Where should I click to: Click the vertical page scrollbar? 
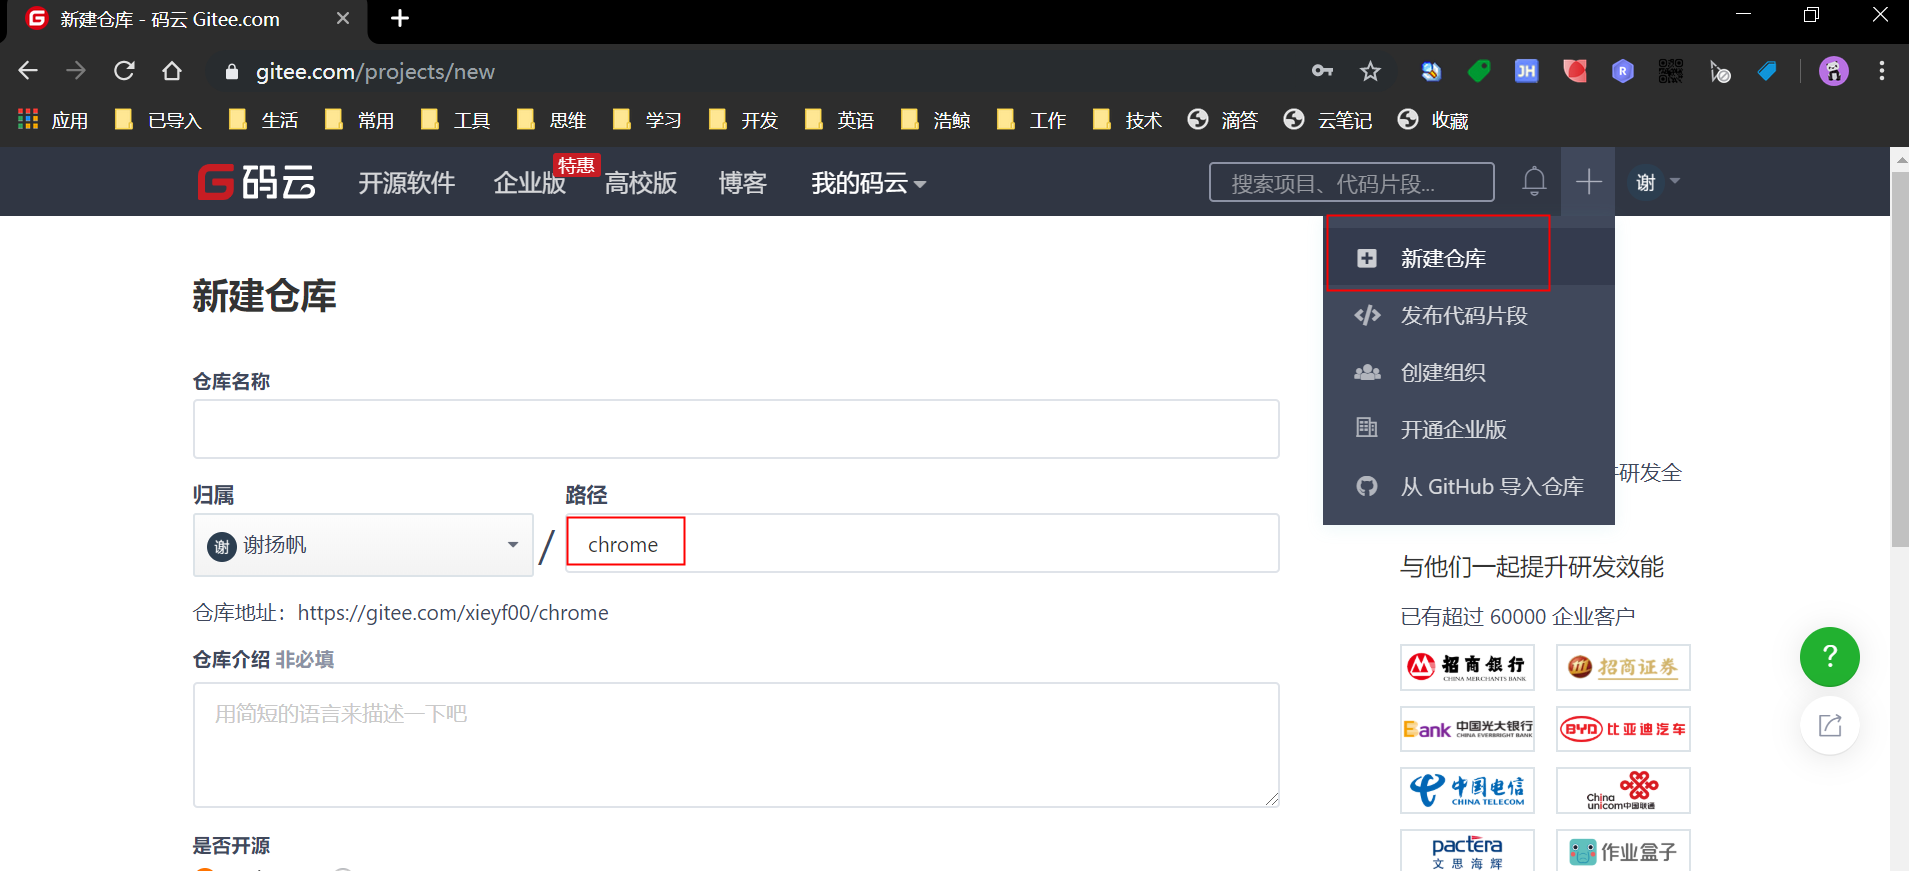[1899, 360]
